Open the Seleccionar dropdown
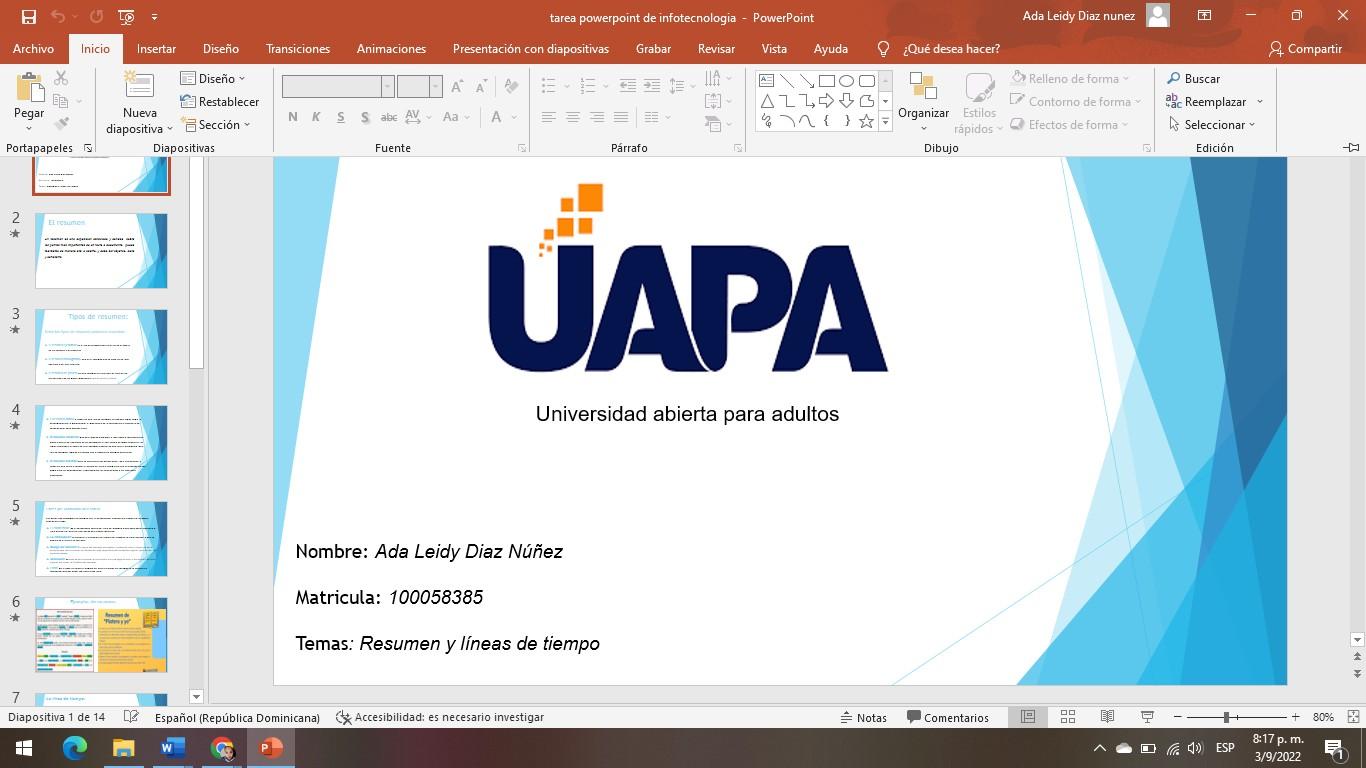 click(1211, 124)
